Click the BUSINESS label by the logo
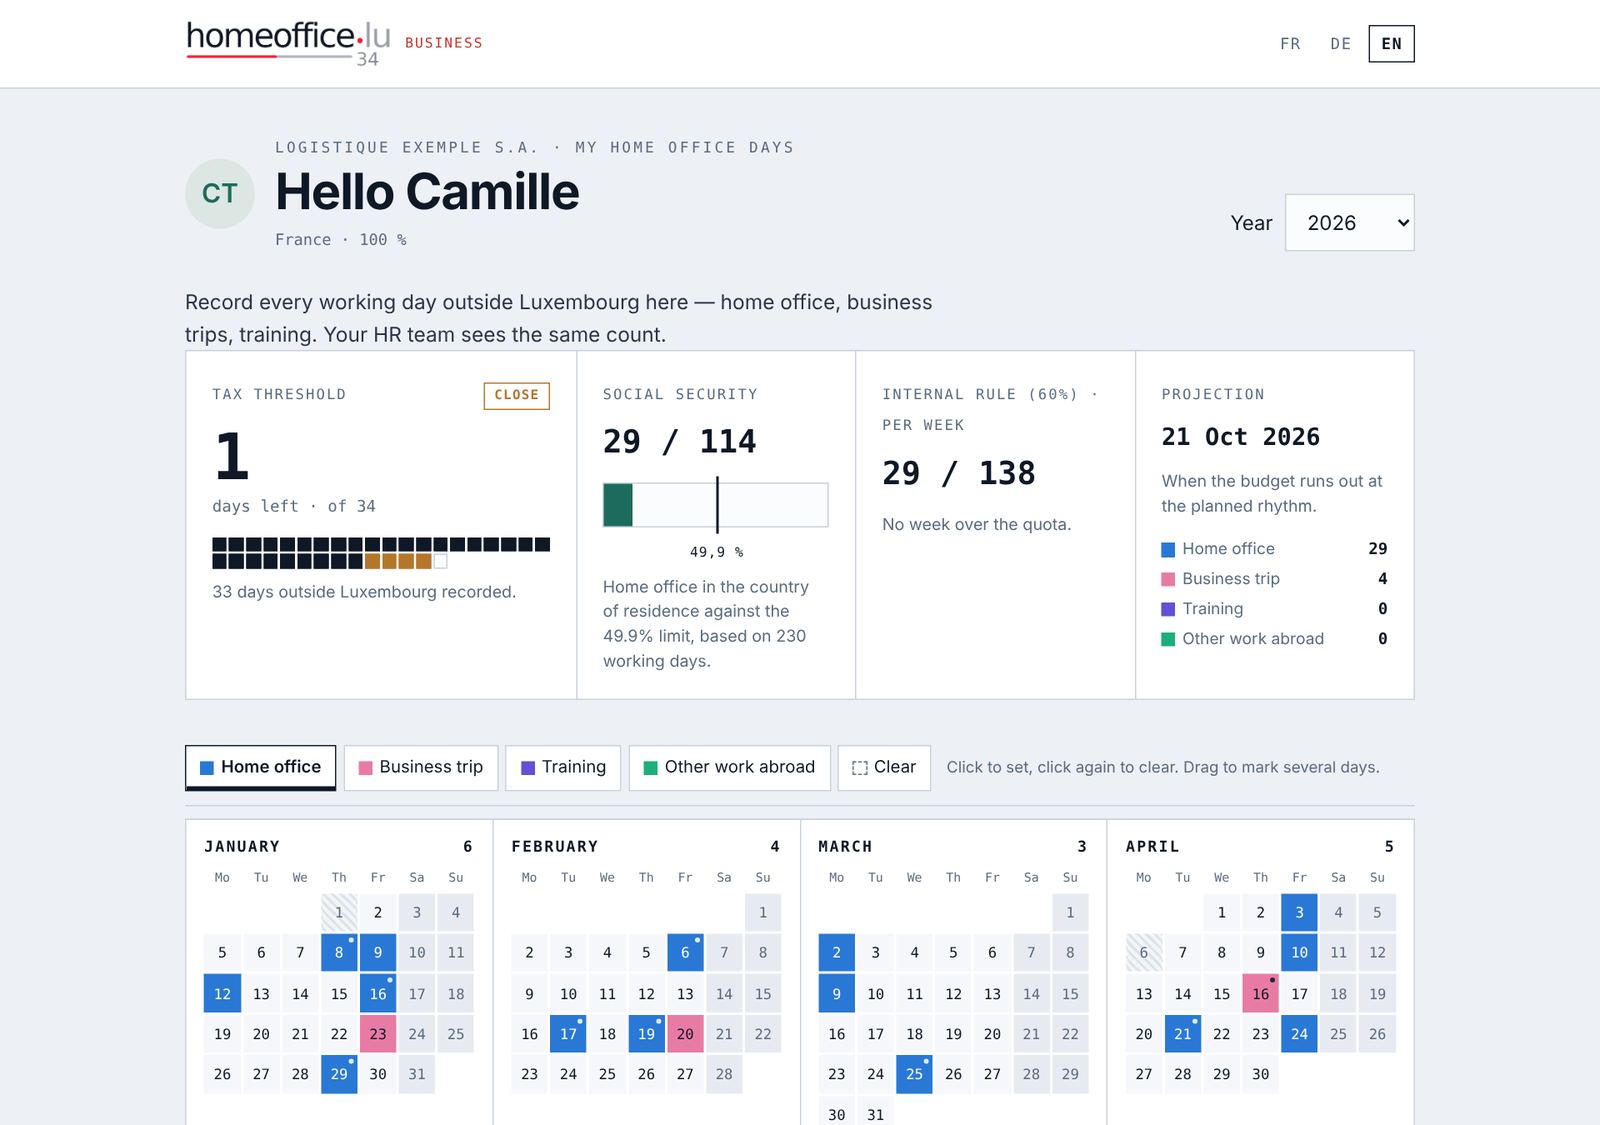The width and height of the screenshot is (1600, 1125). point(443,43)
